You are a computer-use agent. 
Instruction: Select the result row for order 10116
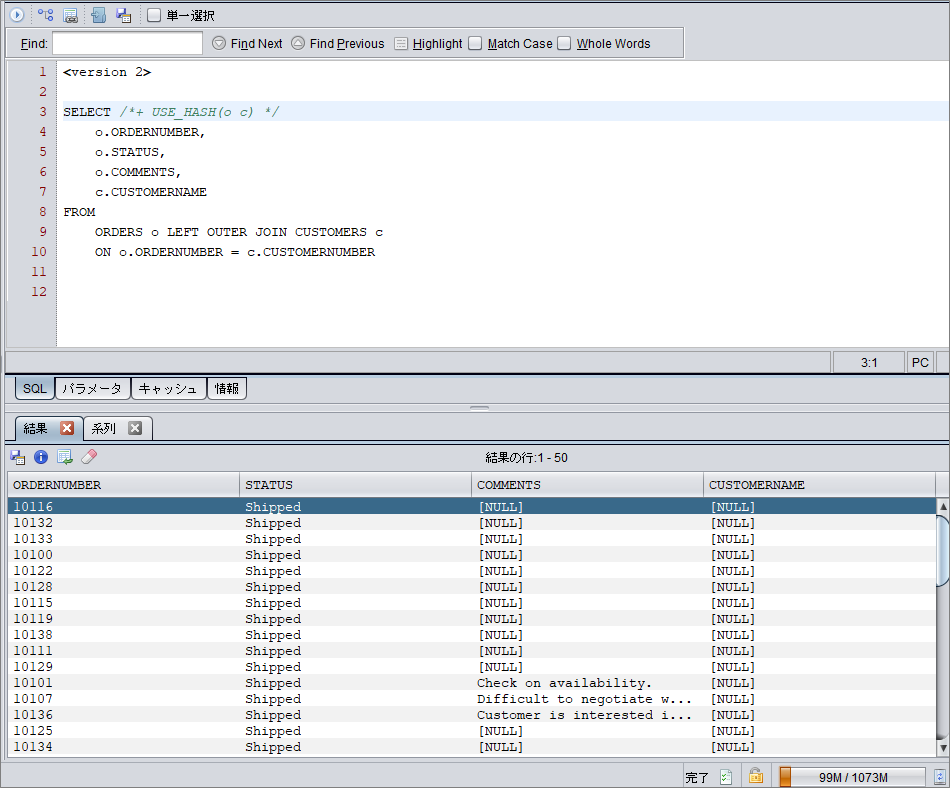point(471,506)
